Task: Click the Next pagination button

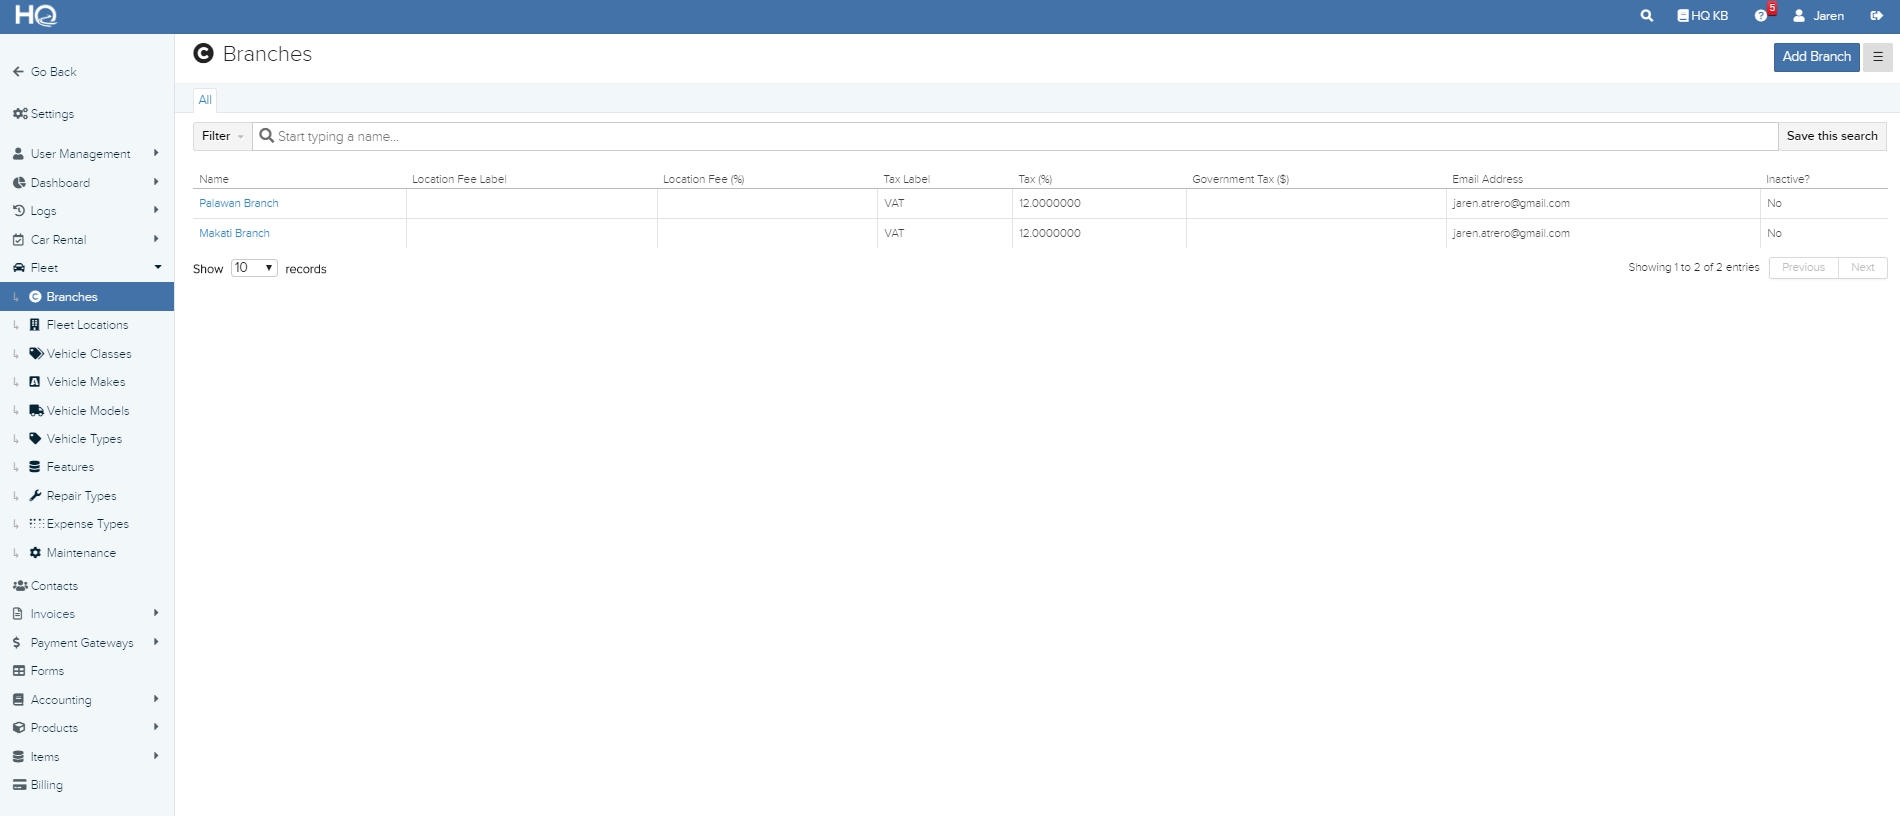Action: coord(1862,268)
